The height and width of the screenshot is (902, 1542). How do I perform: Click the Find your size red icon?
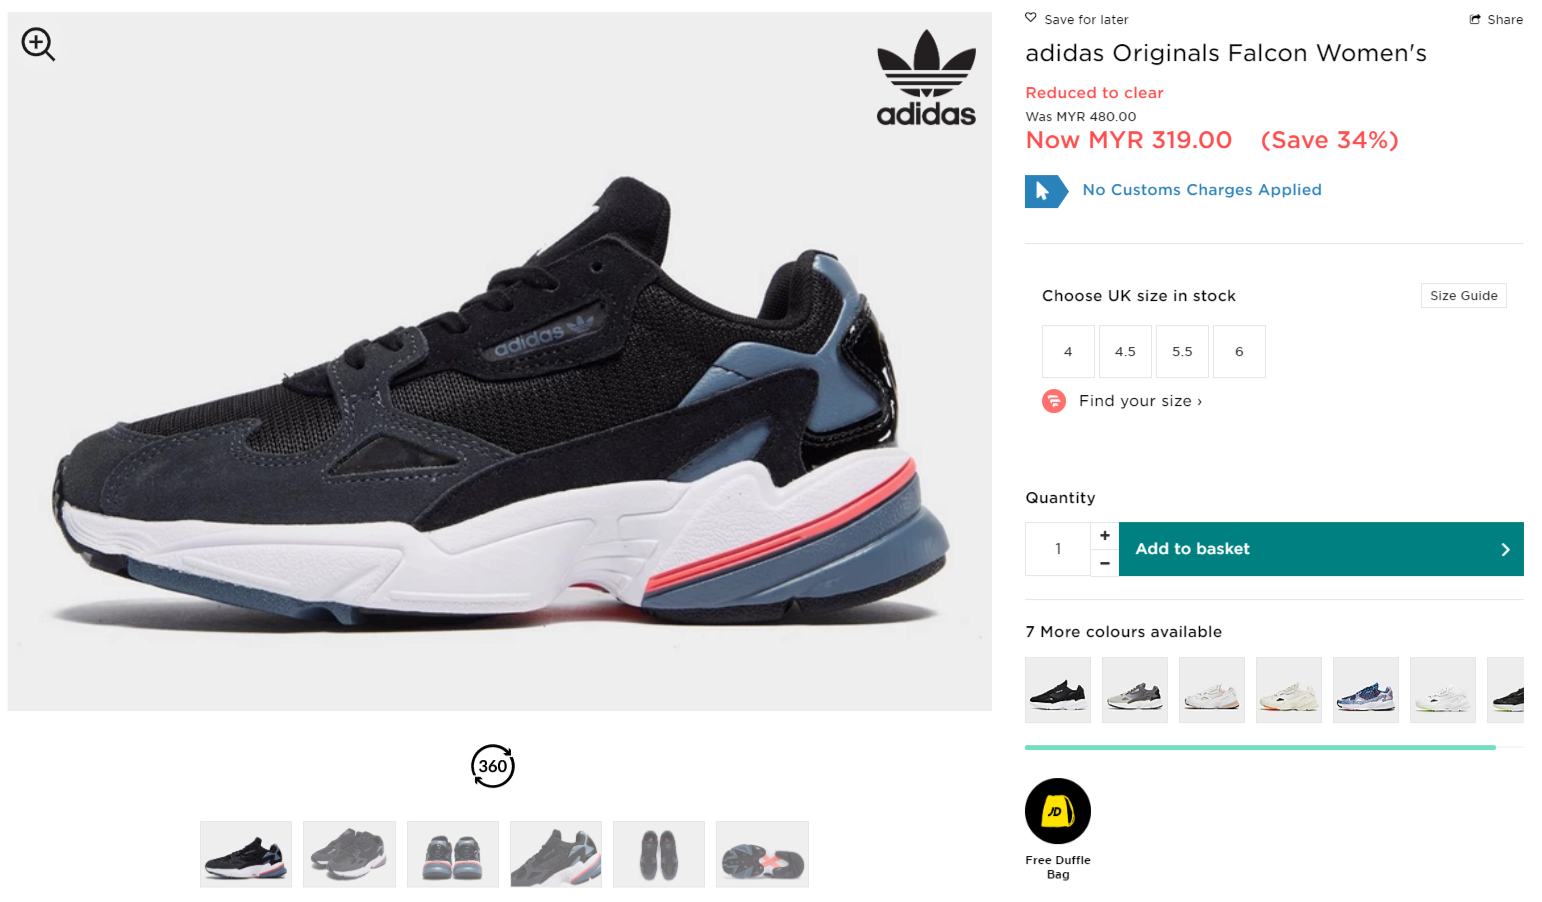tap(1054, 401)
